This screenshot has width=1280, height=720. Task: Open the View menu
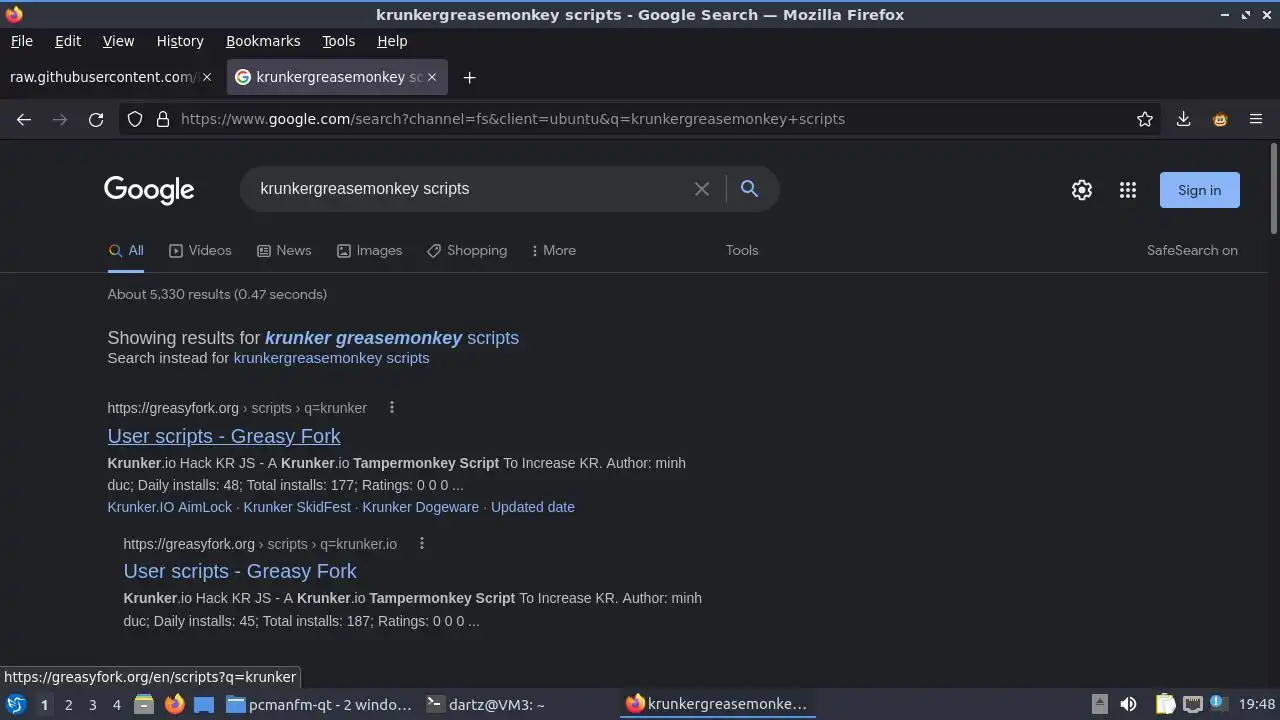pos(118,41)
